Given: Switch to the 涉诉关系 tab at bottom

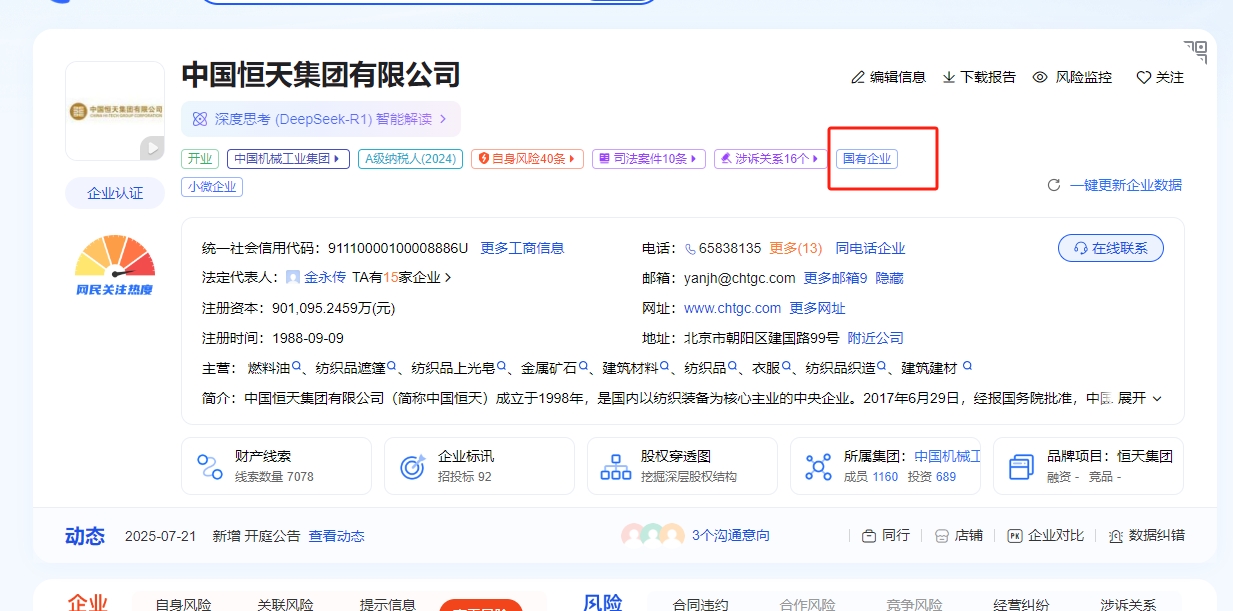Looking at the screenshot, I should click(x=1128, y=603).
